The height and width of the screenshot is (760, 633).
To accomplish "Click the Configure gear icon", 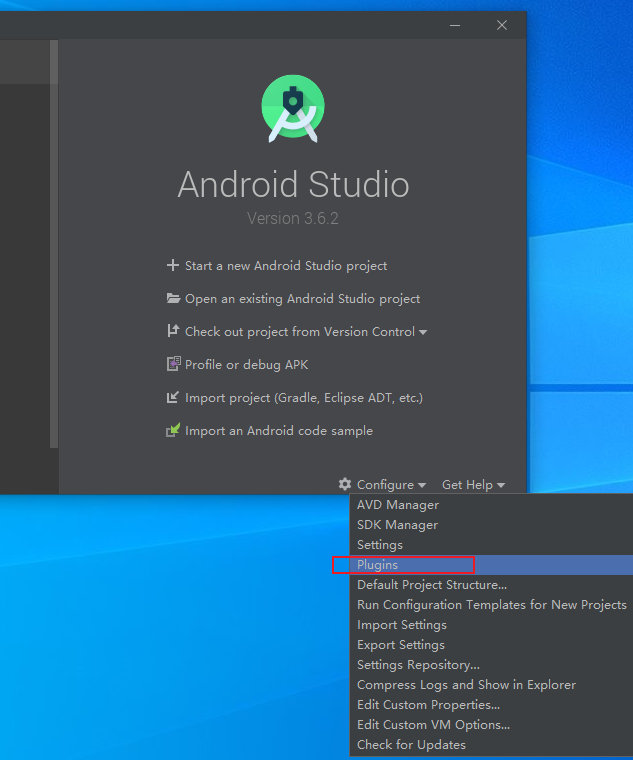I will point(345,484).
